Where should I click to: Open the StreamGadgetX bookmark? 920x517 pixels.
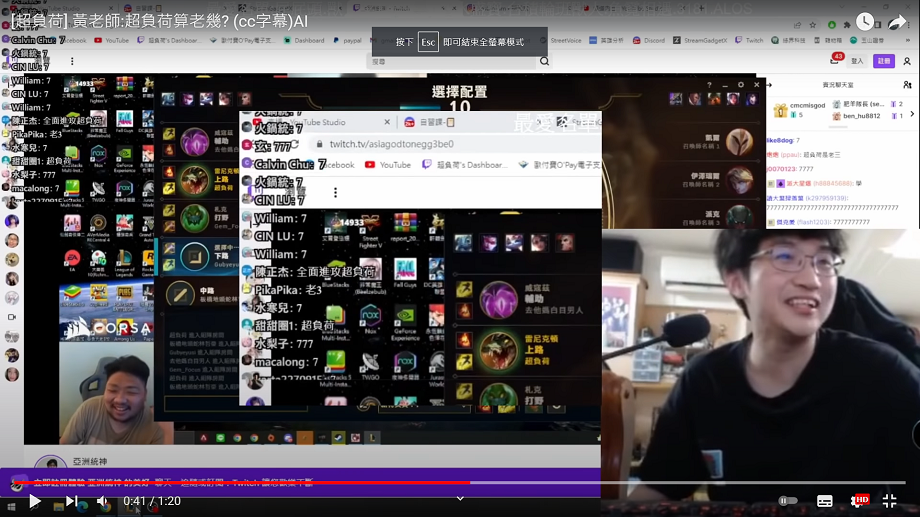pos(700,40)
